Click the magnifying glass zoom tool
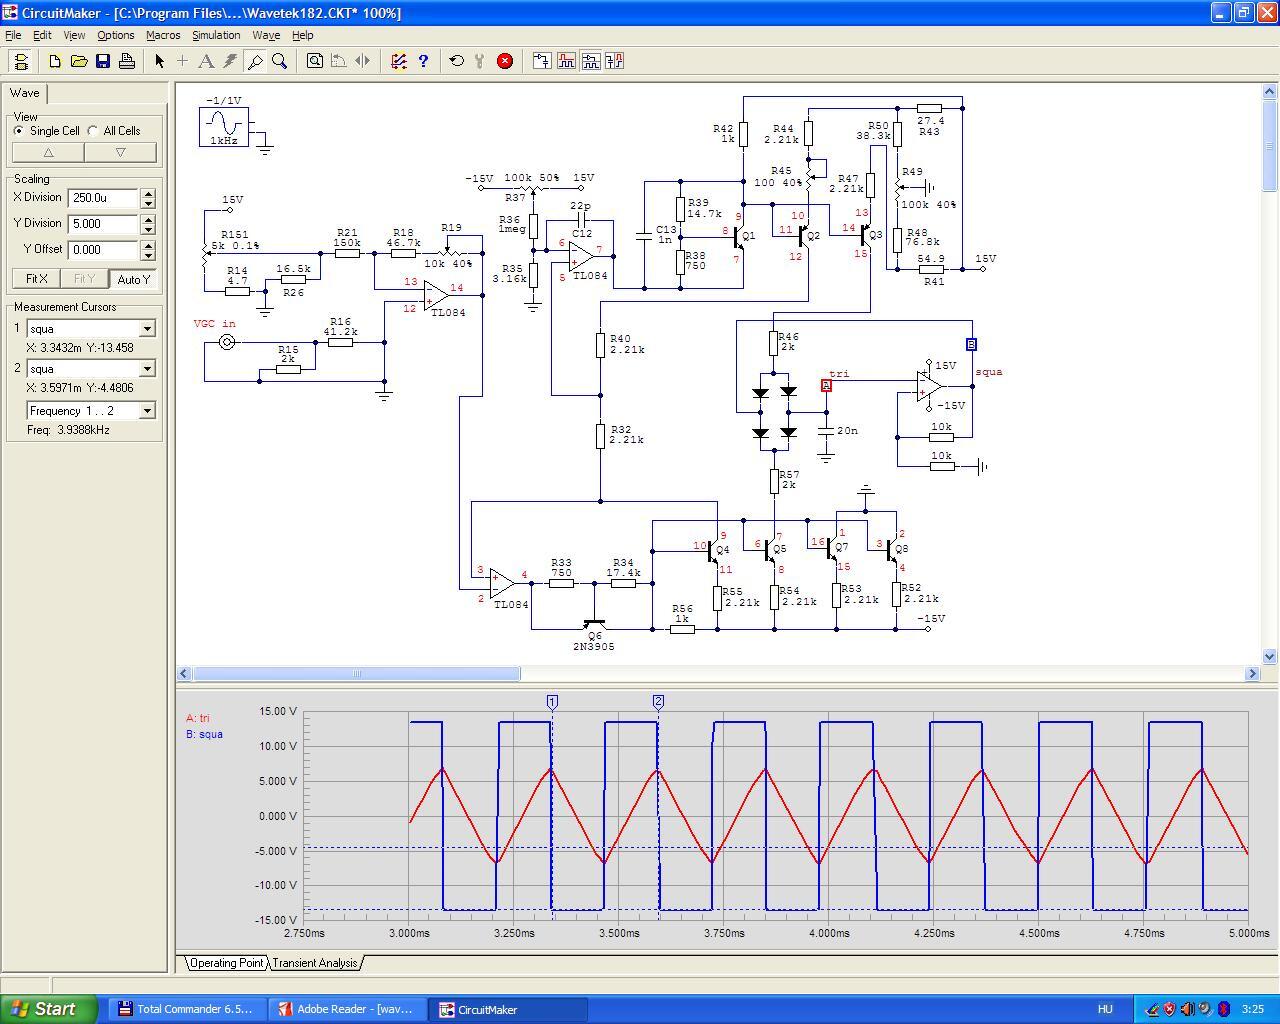 tap(280, 61)
